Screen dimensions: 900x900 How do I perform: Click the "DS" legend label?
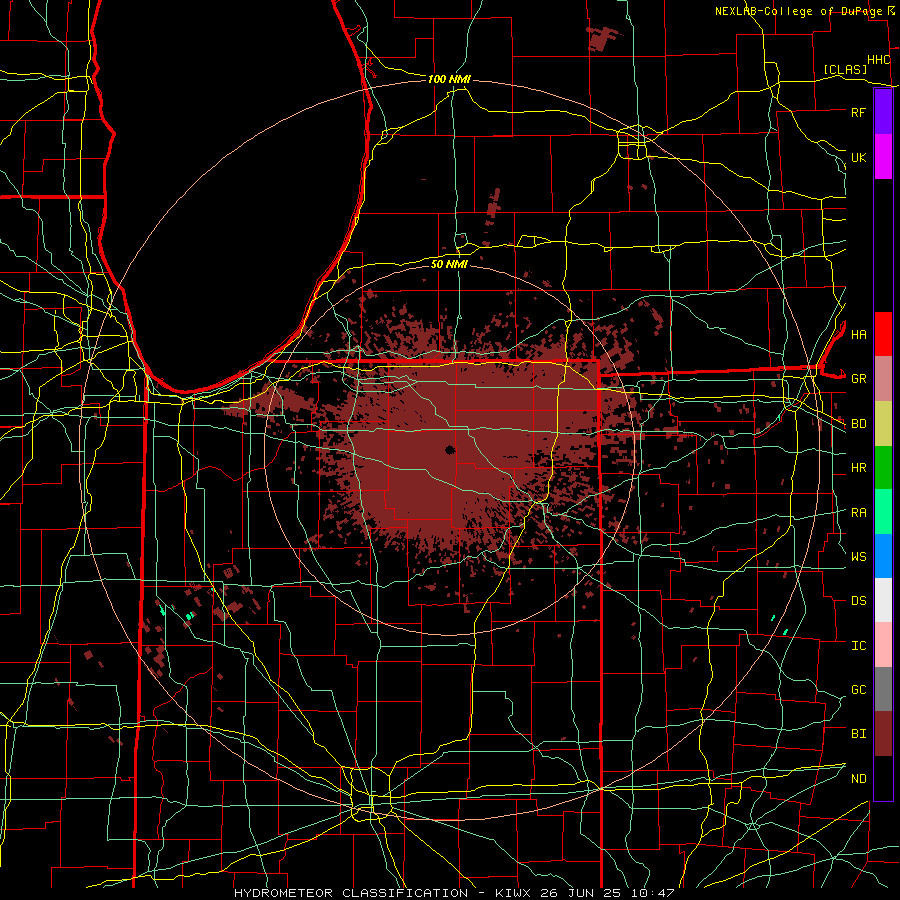pyautogui.click(x=858, y=601)
